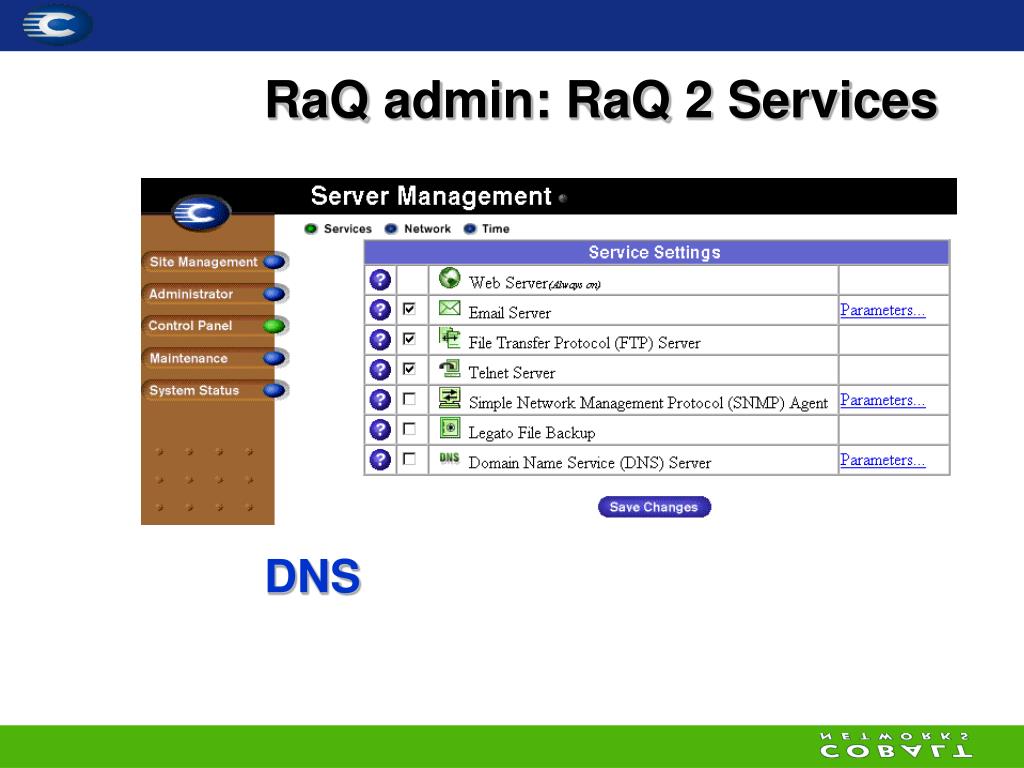The image size is (1024, 768).
Task: Switch to the Services tab
Action: [x=338, y=229]
